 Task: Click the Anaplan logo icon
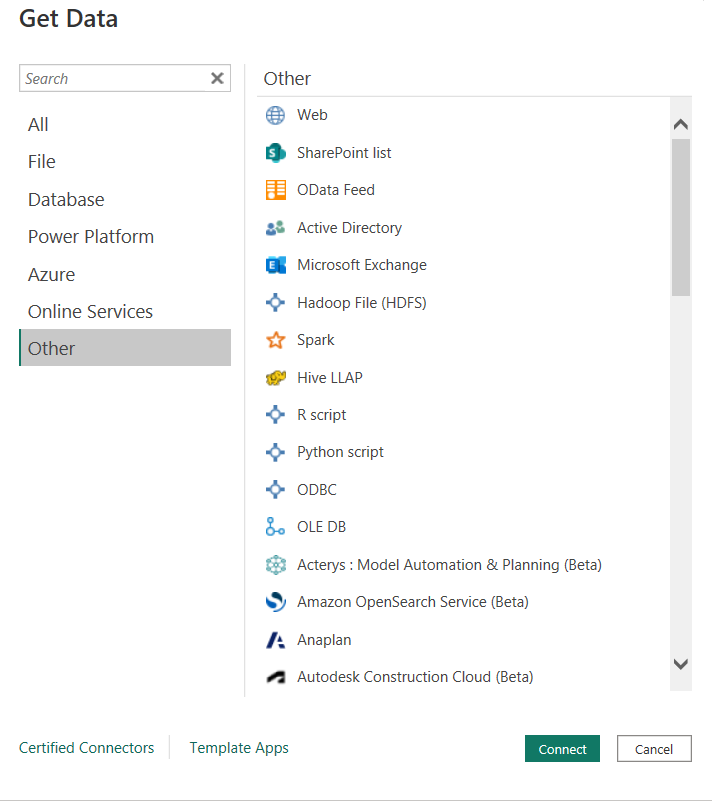(x=275, y=640)
